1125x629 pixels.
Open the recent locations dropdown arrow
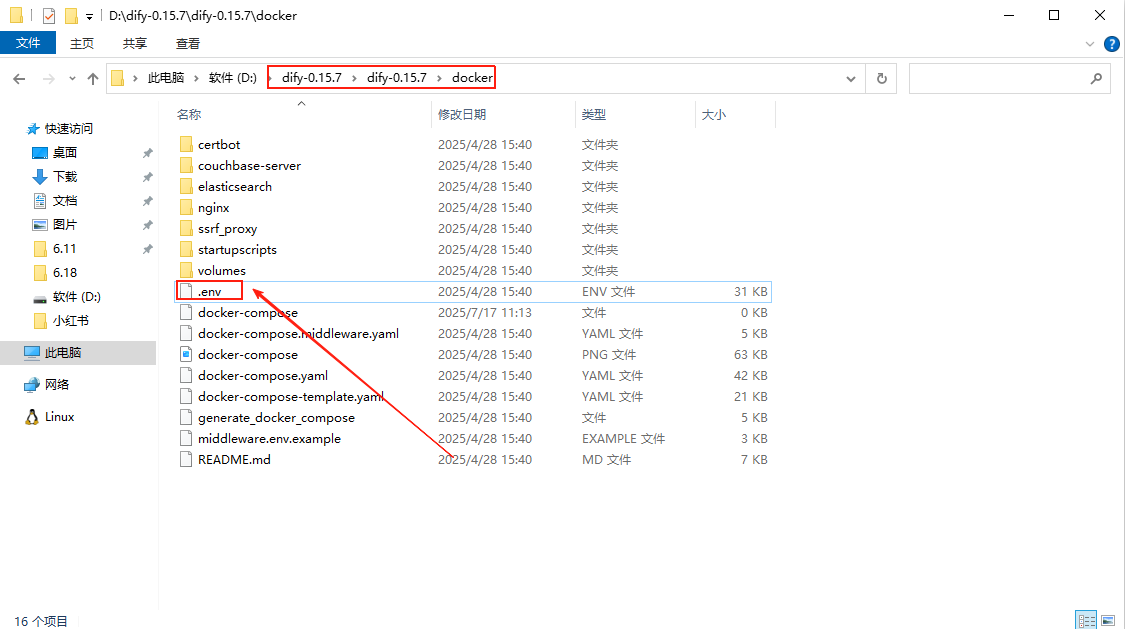point(71,78)
